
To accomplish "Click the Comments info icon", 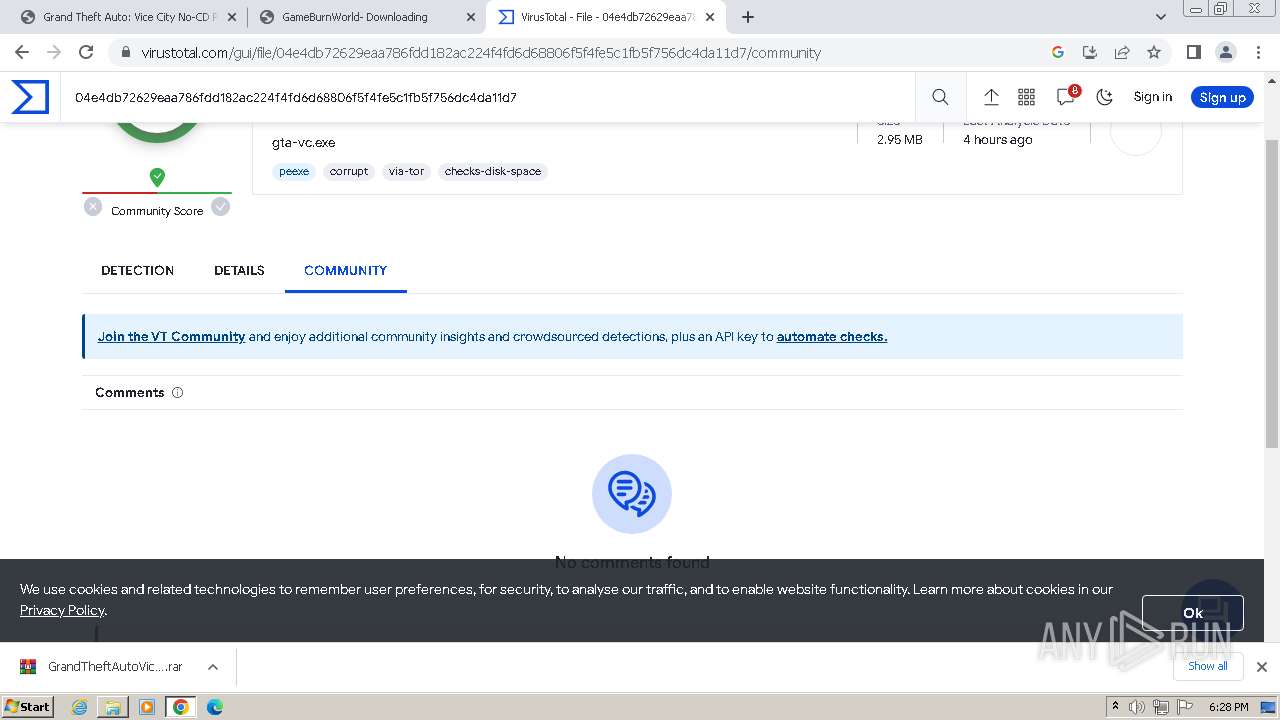I will (x=178, y=393).
